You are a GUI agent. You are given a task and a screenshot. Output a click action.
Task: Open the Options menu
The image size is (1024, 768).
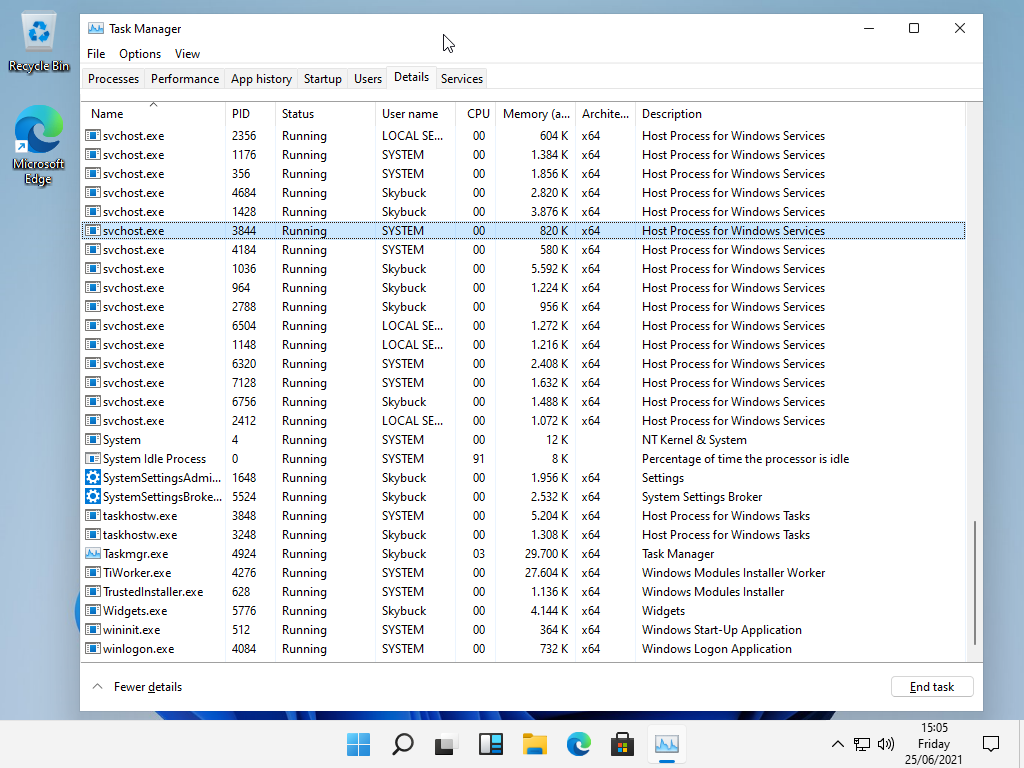tap(140, 54)
